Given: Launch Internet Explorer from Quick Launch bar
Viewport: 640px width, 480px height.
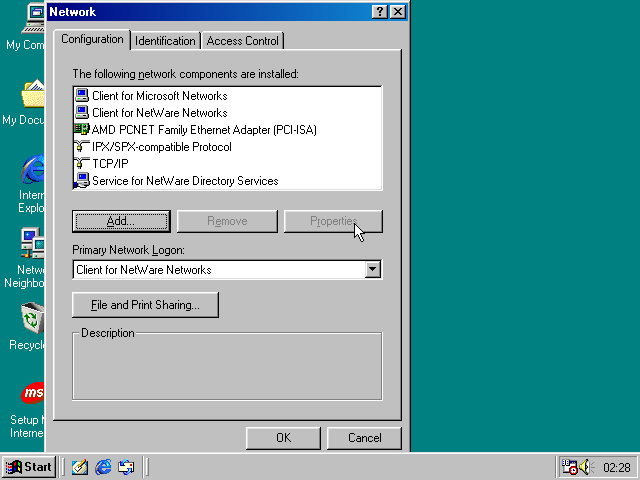Looking at the screenshot, I should [x=103, y=467].
